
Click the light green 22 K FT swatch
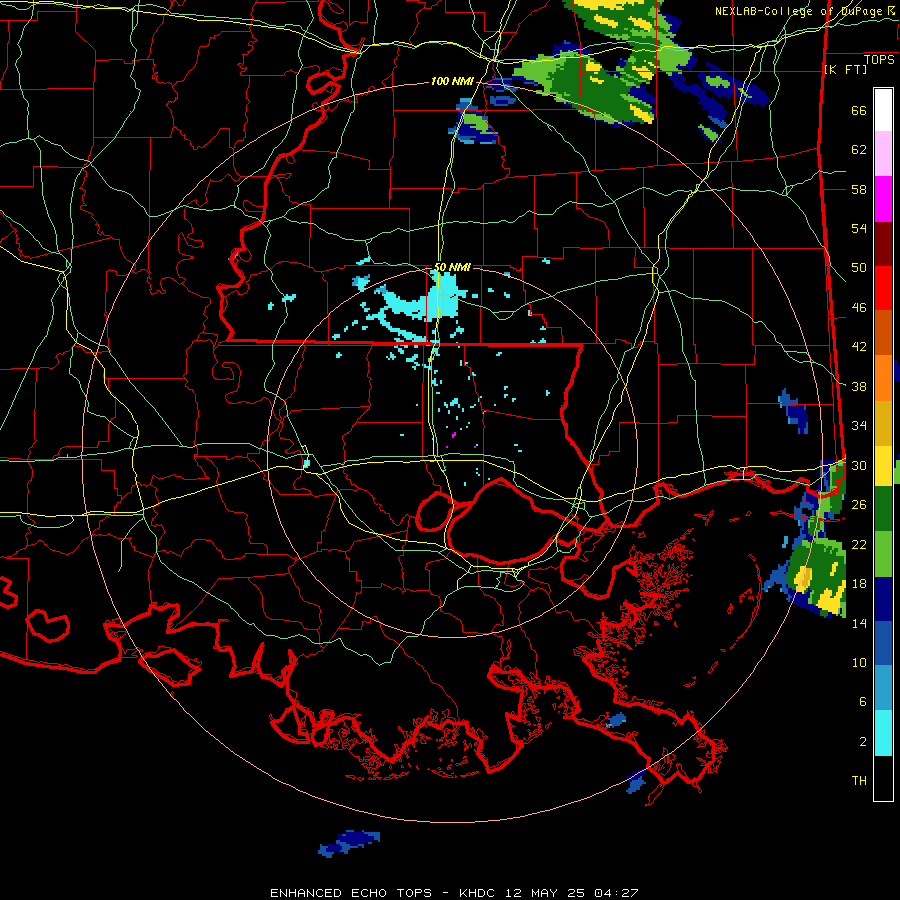(883, 554)
